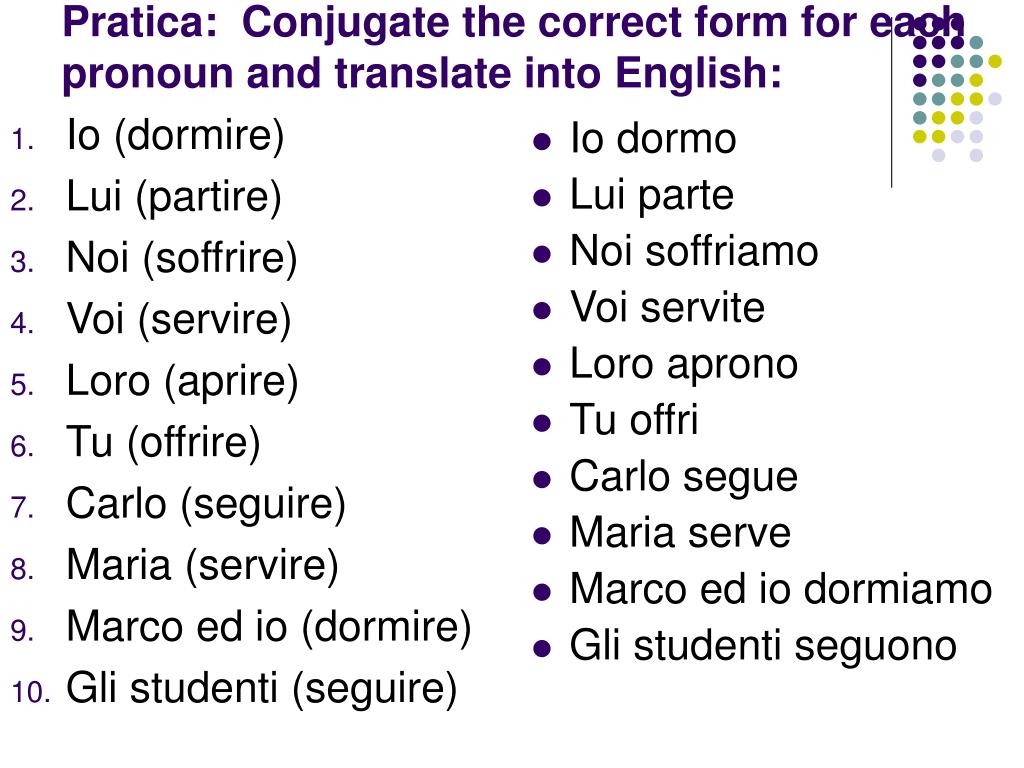Select the slide title starting with "Pratica"

tap(513, 47)
